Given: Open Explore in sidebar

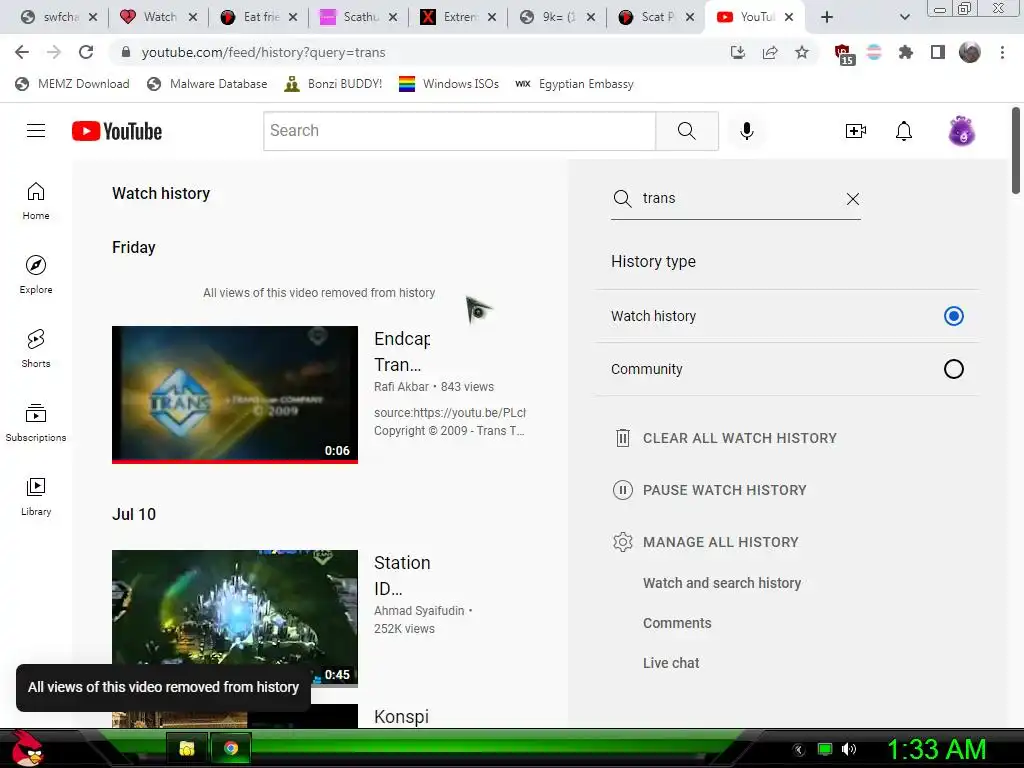Looking at the screenshot, I should pyautogui.click(x=36, y=275).
